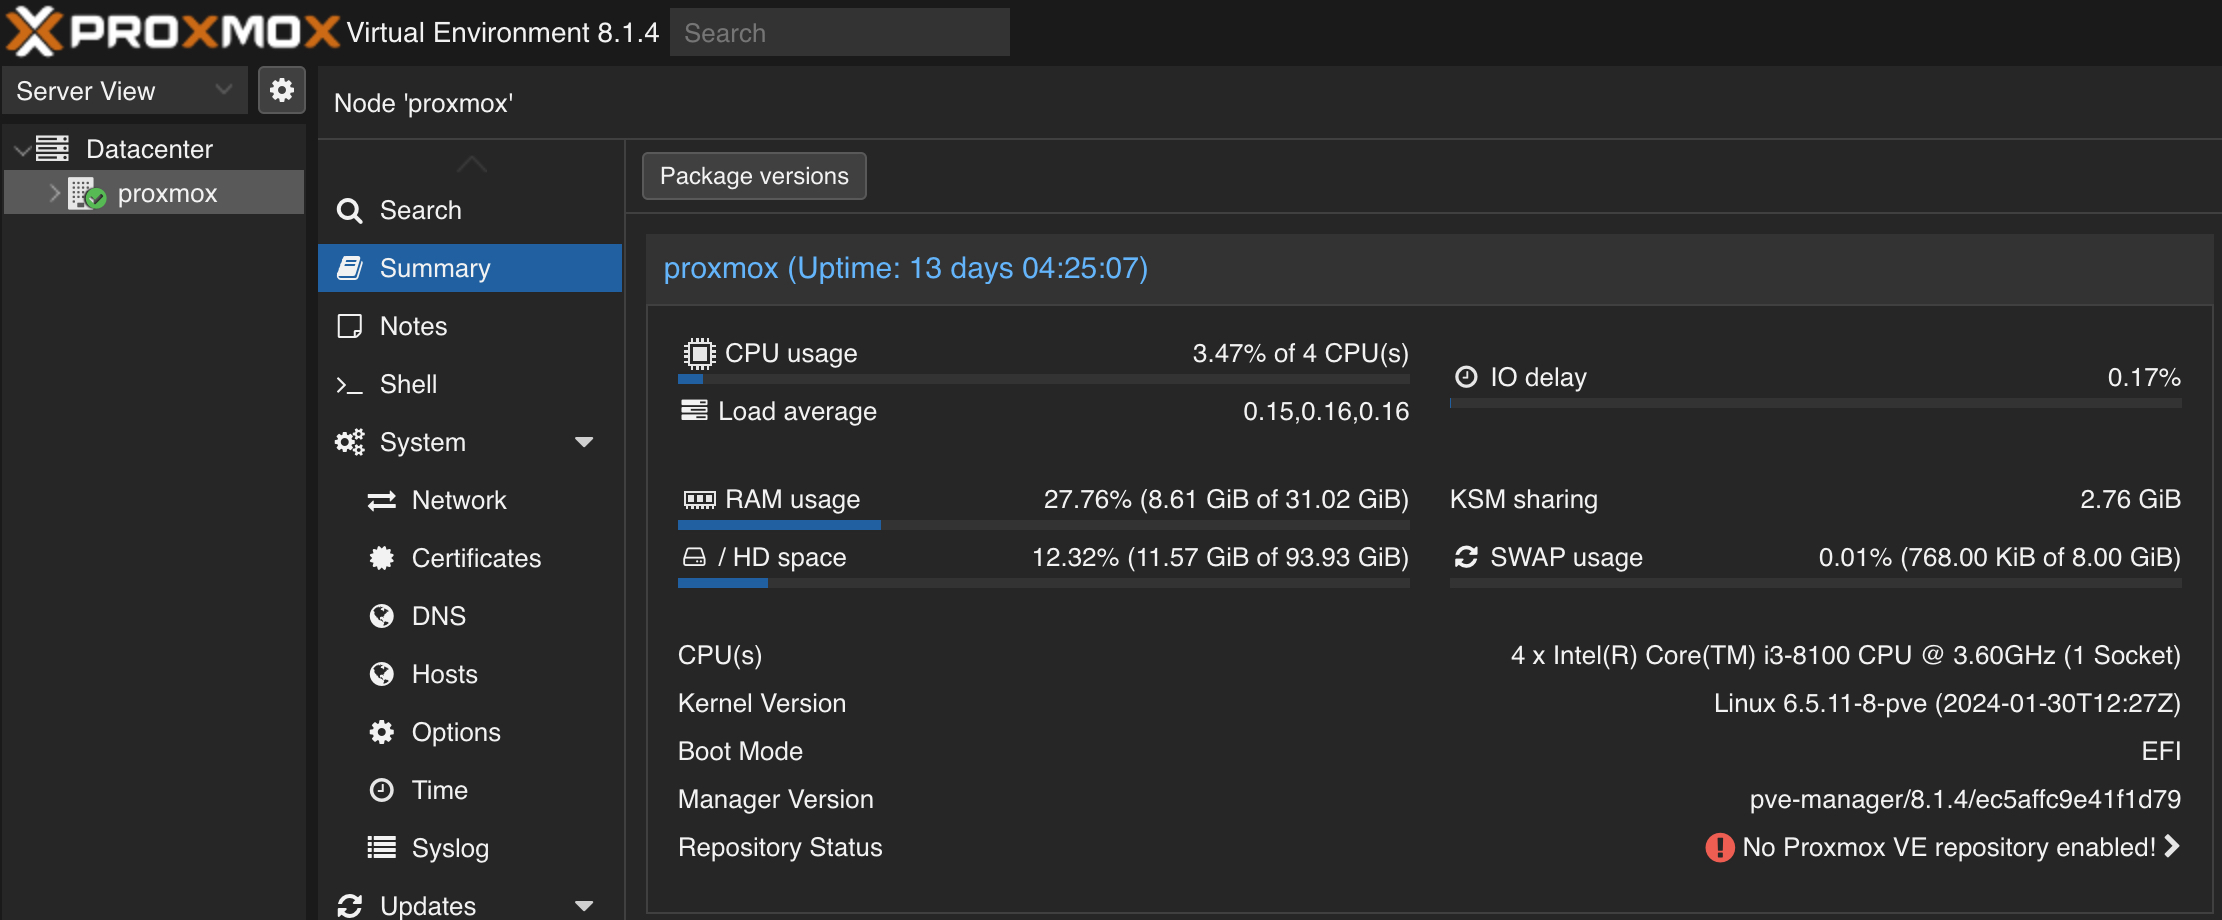Open the repository status details chevron

pyautogui.click(x=2172, y=847)
